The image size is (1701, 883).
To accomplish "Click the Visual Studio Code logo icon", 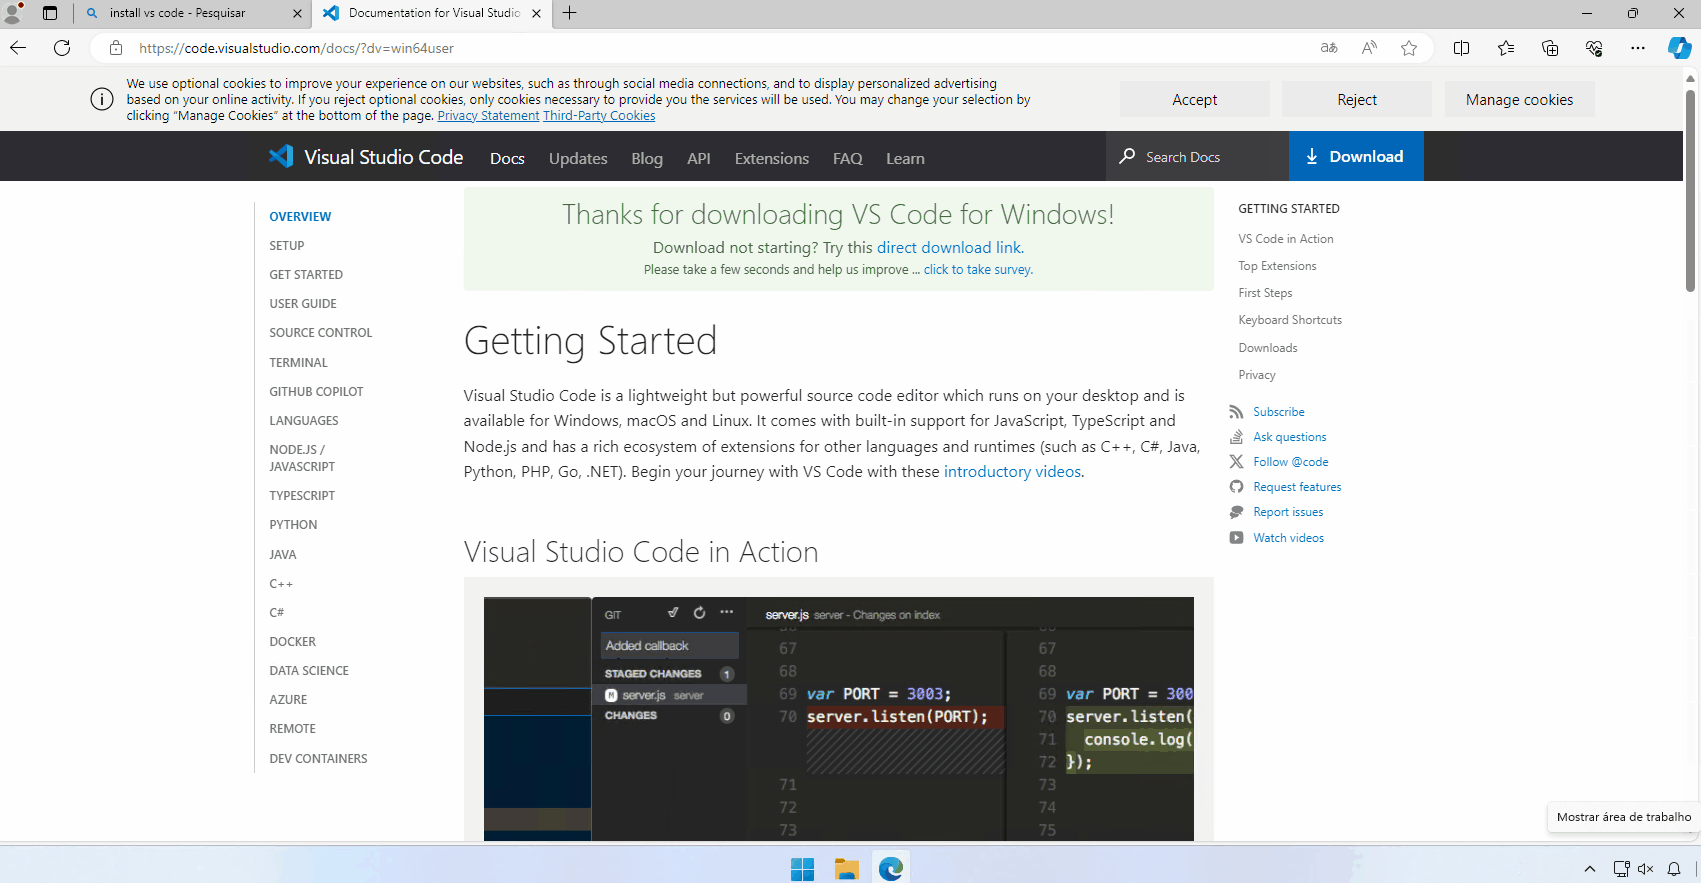I will coord(281,156).
